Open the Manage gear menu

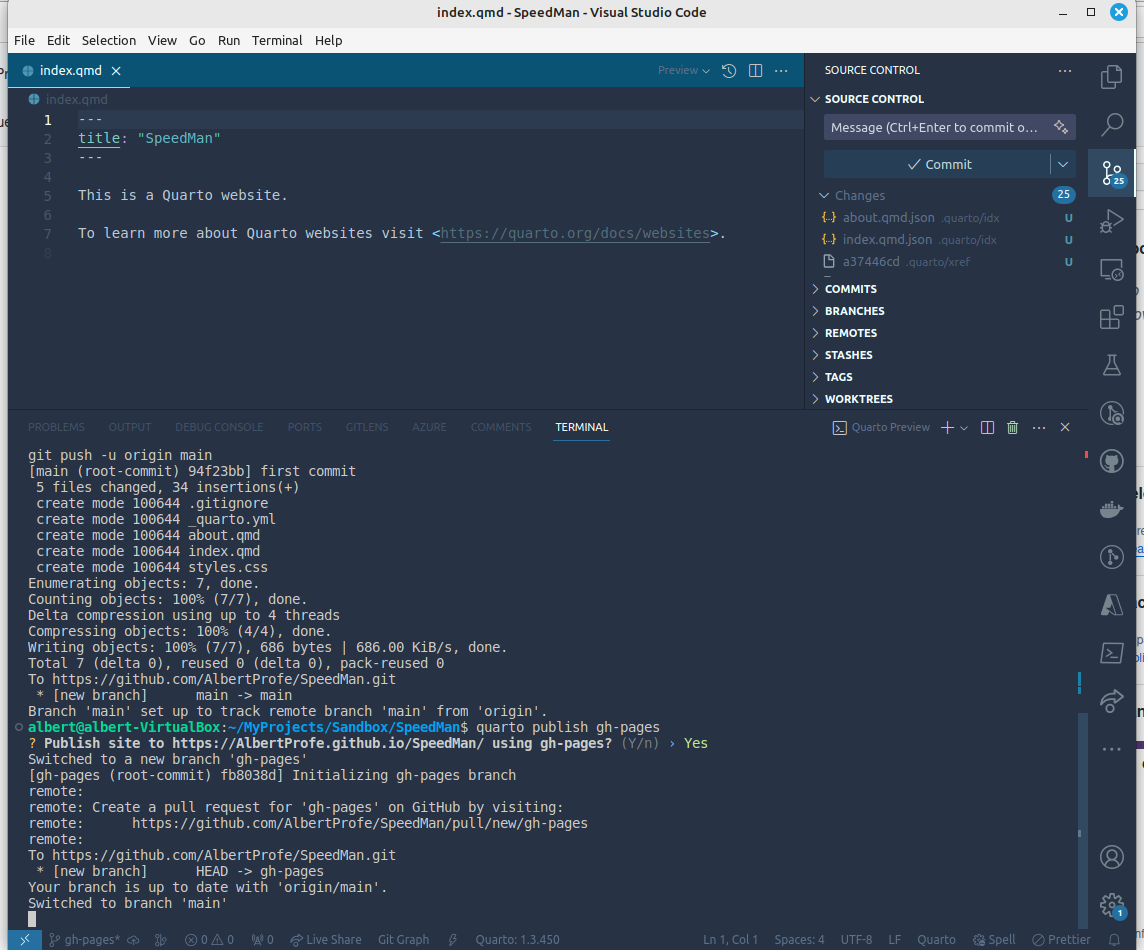click(1111, 905)
